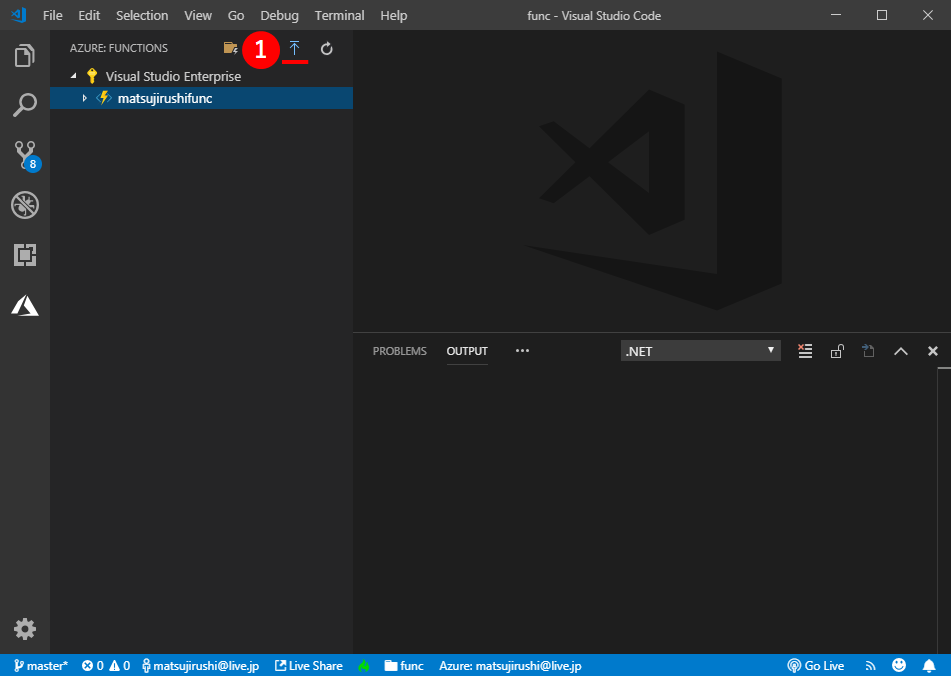Click the AZURE: FUNCTIONS panel header
The image size is (951, 676).
coord(119,48)
